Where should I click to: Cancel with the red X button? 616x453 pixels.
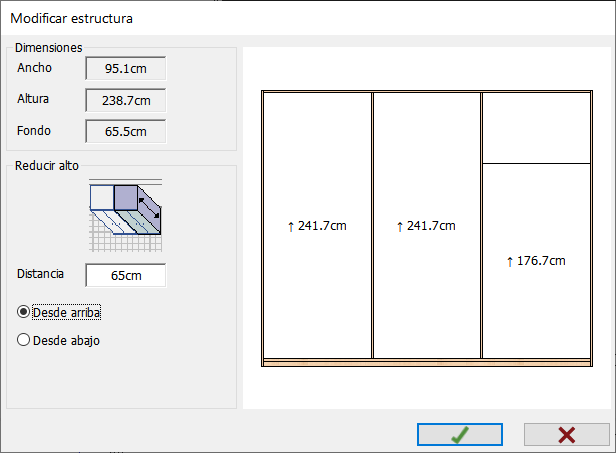[566, 435]
